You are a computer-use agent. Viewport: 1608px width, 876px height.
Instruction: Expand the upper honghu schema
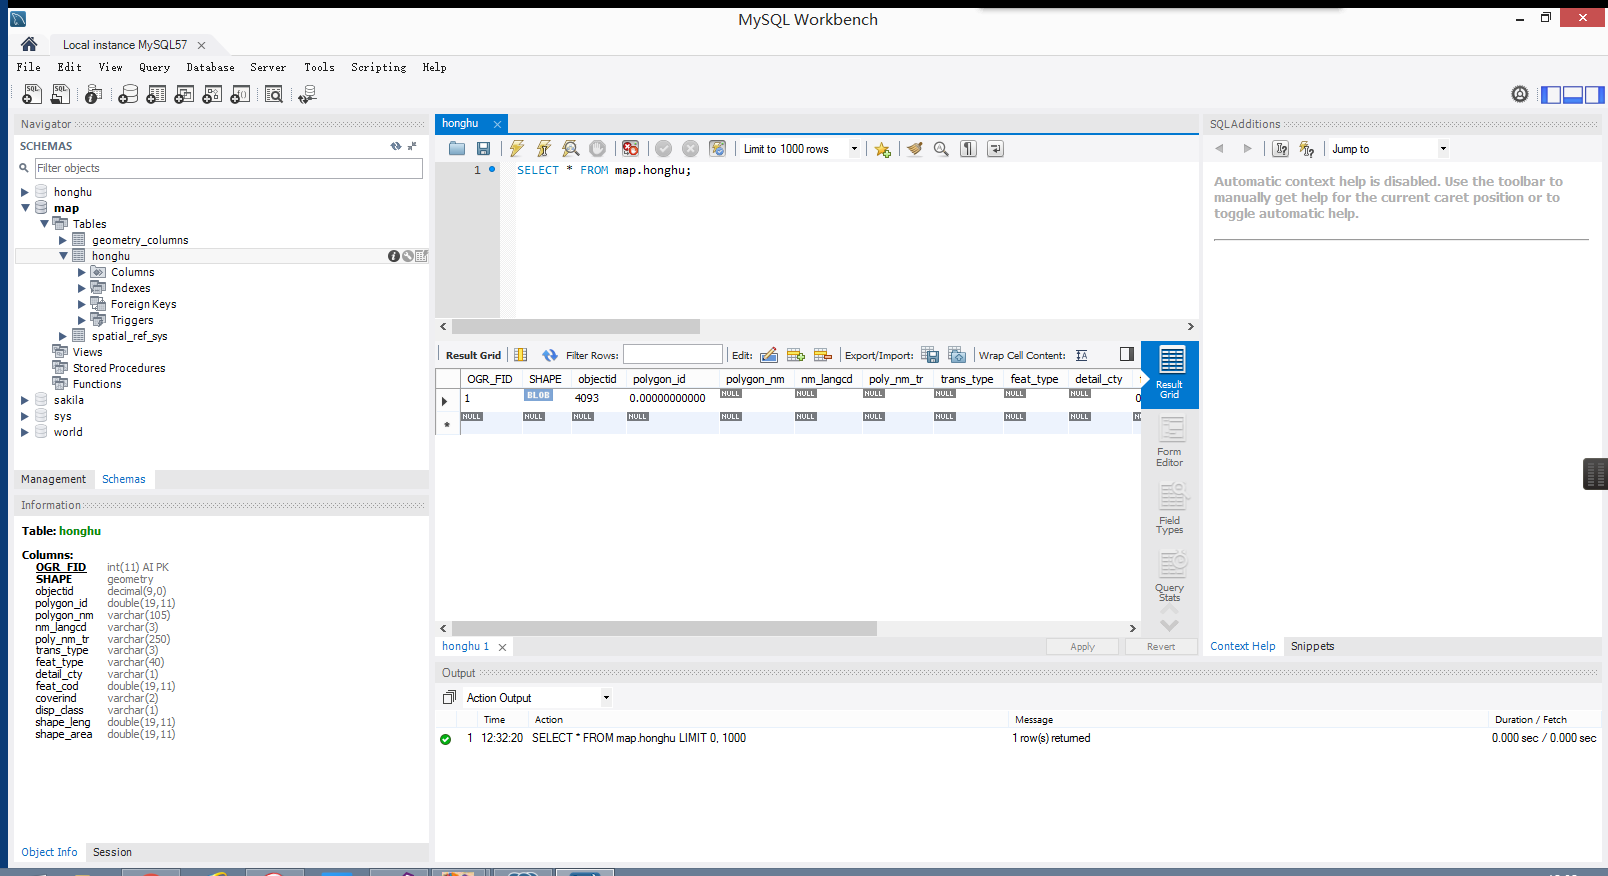[25, 192]
